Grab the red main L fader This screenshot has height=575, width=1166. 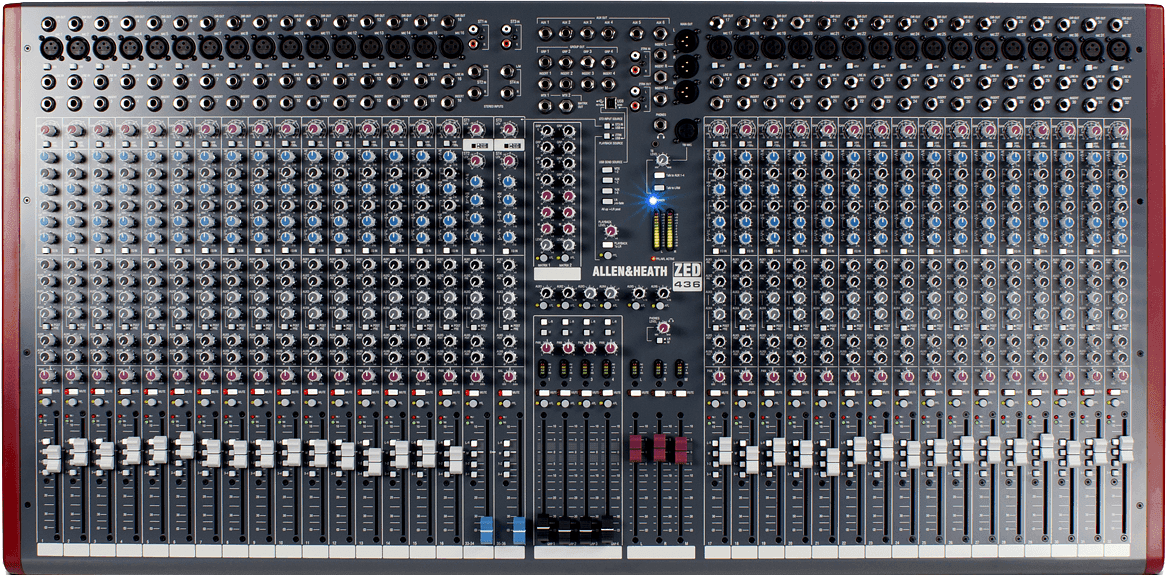coord(637,449)
